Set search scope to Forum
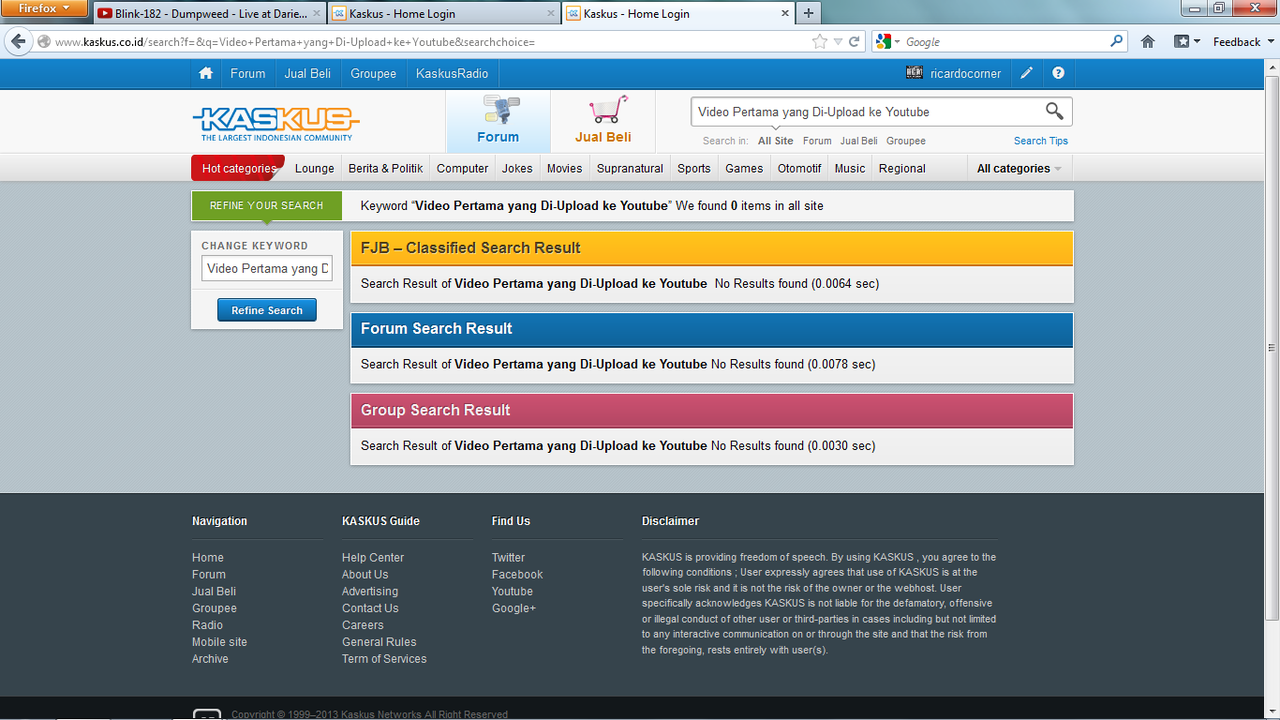1280x720 pixels. 817,141
